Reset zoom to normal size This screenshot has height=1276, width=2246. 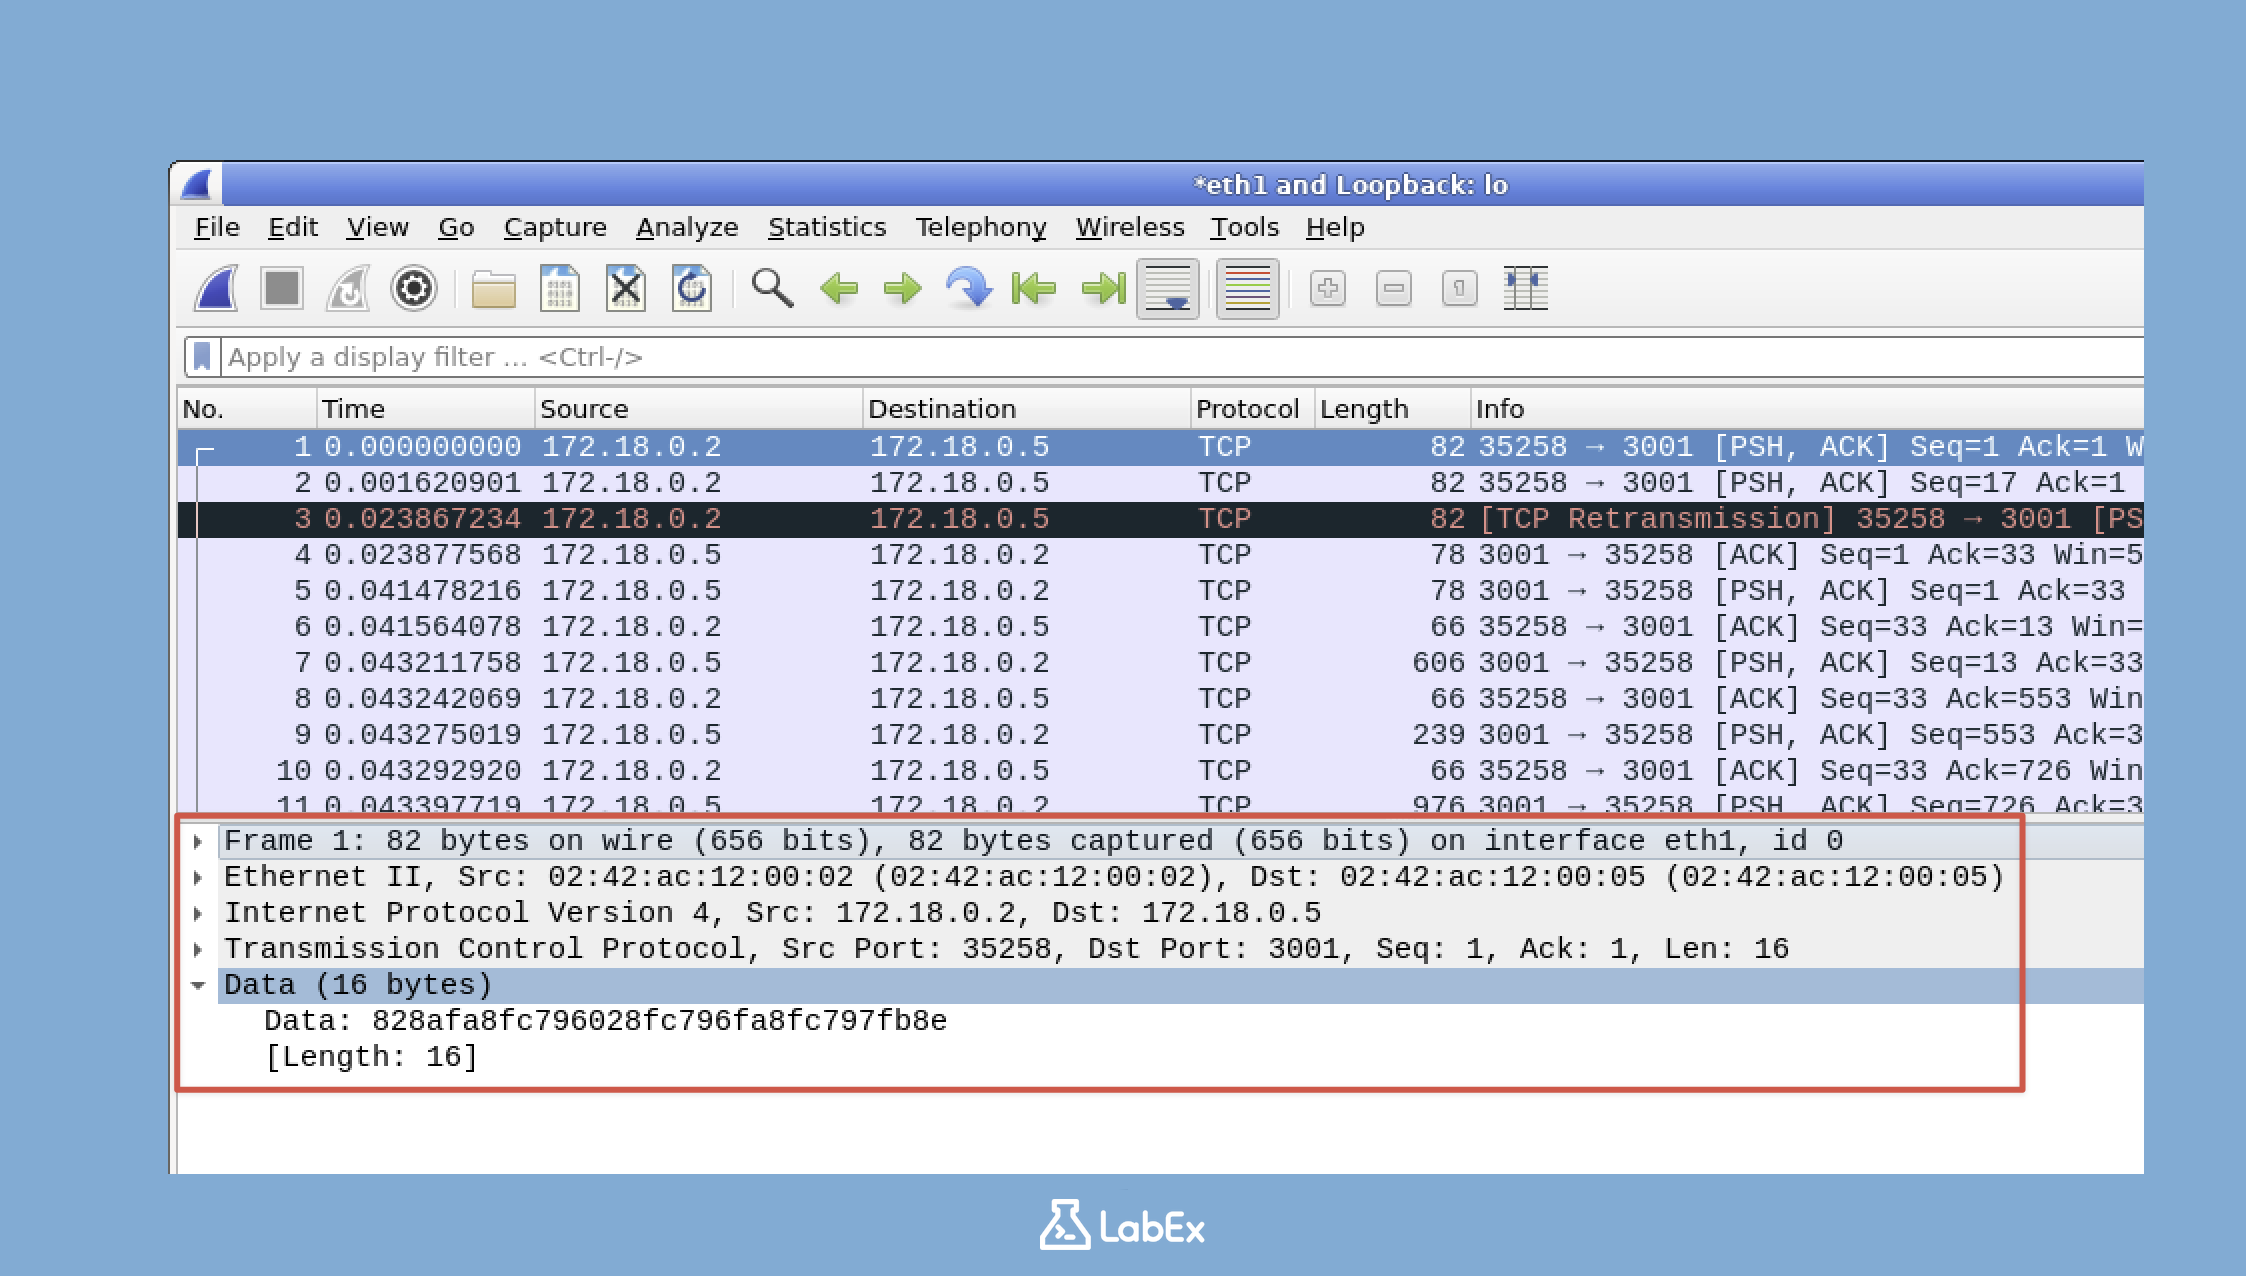click(x=1458, y=288)
